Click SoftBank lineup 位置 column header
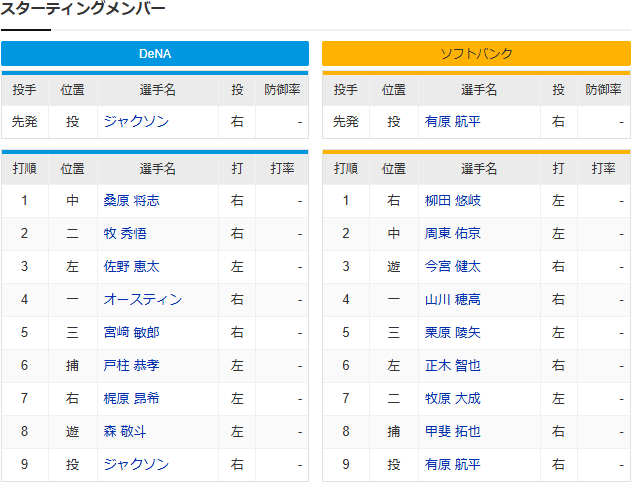This screenshot has height=483, width=632. point(394,169)
